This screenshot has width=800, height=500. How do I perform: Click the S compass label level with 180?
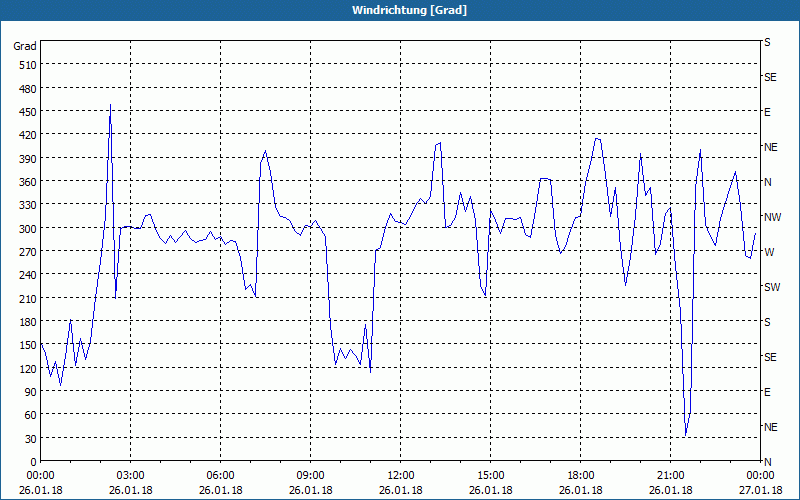coord(767,322)
